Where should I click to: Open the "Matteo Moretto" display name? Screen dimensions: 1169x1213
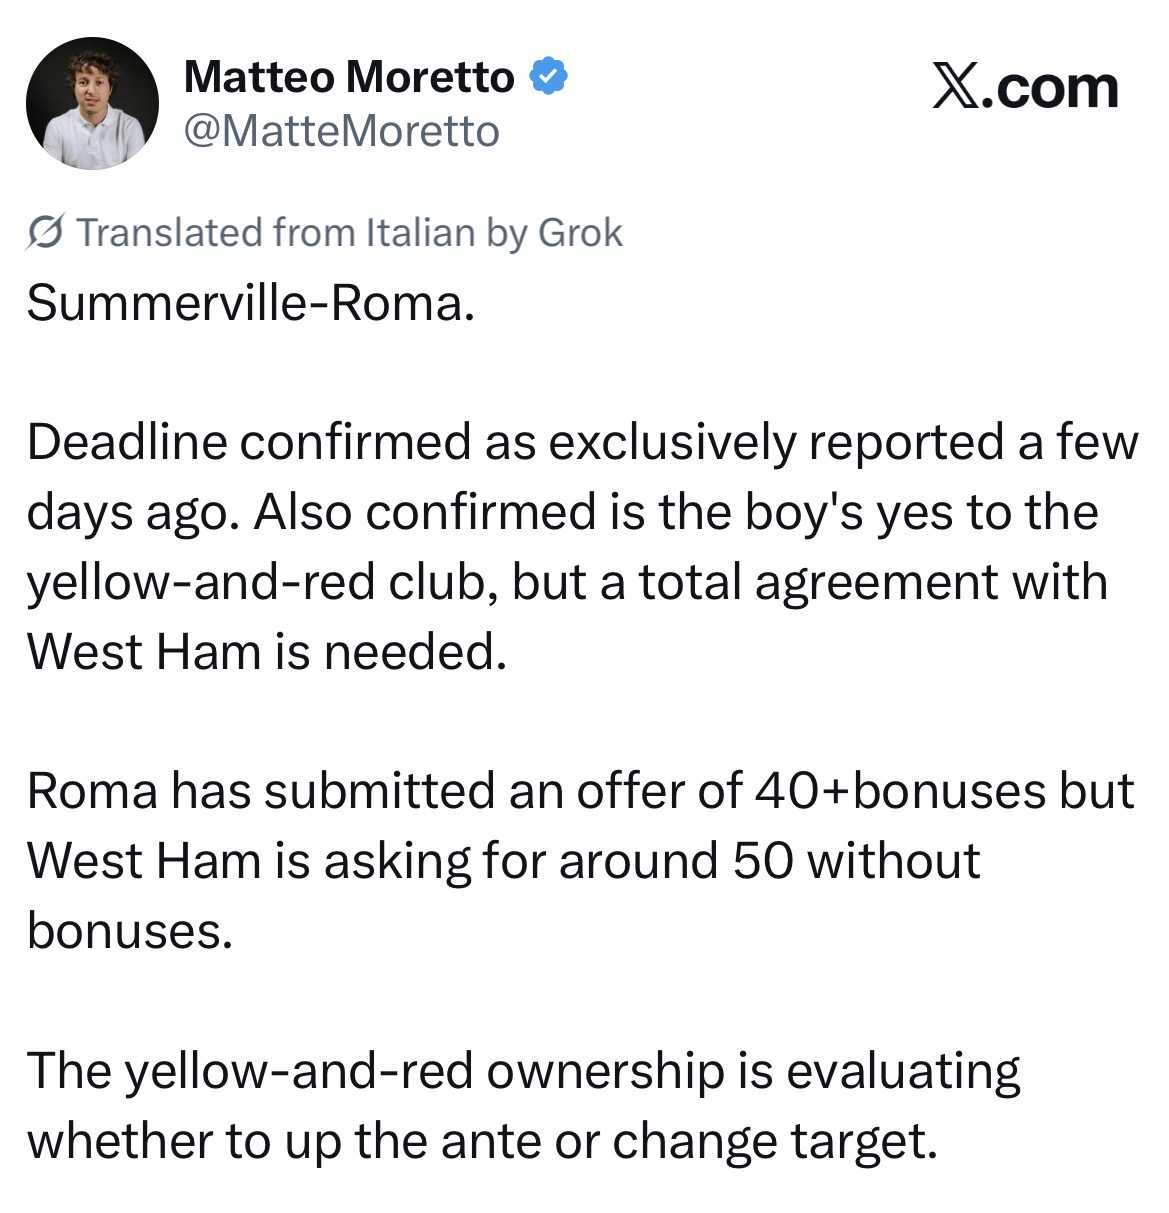coord(349,77)
